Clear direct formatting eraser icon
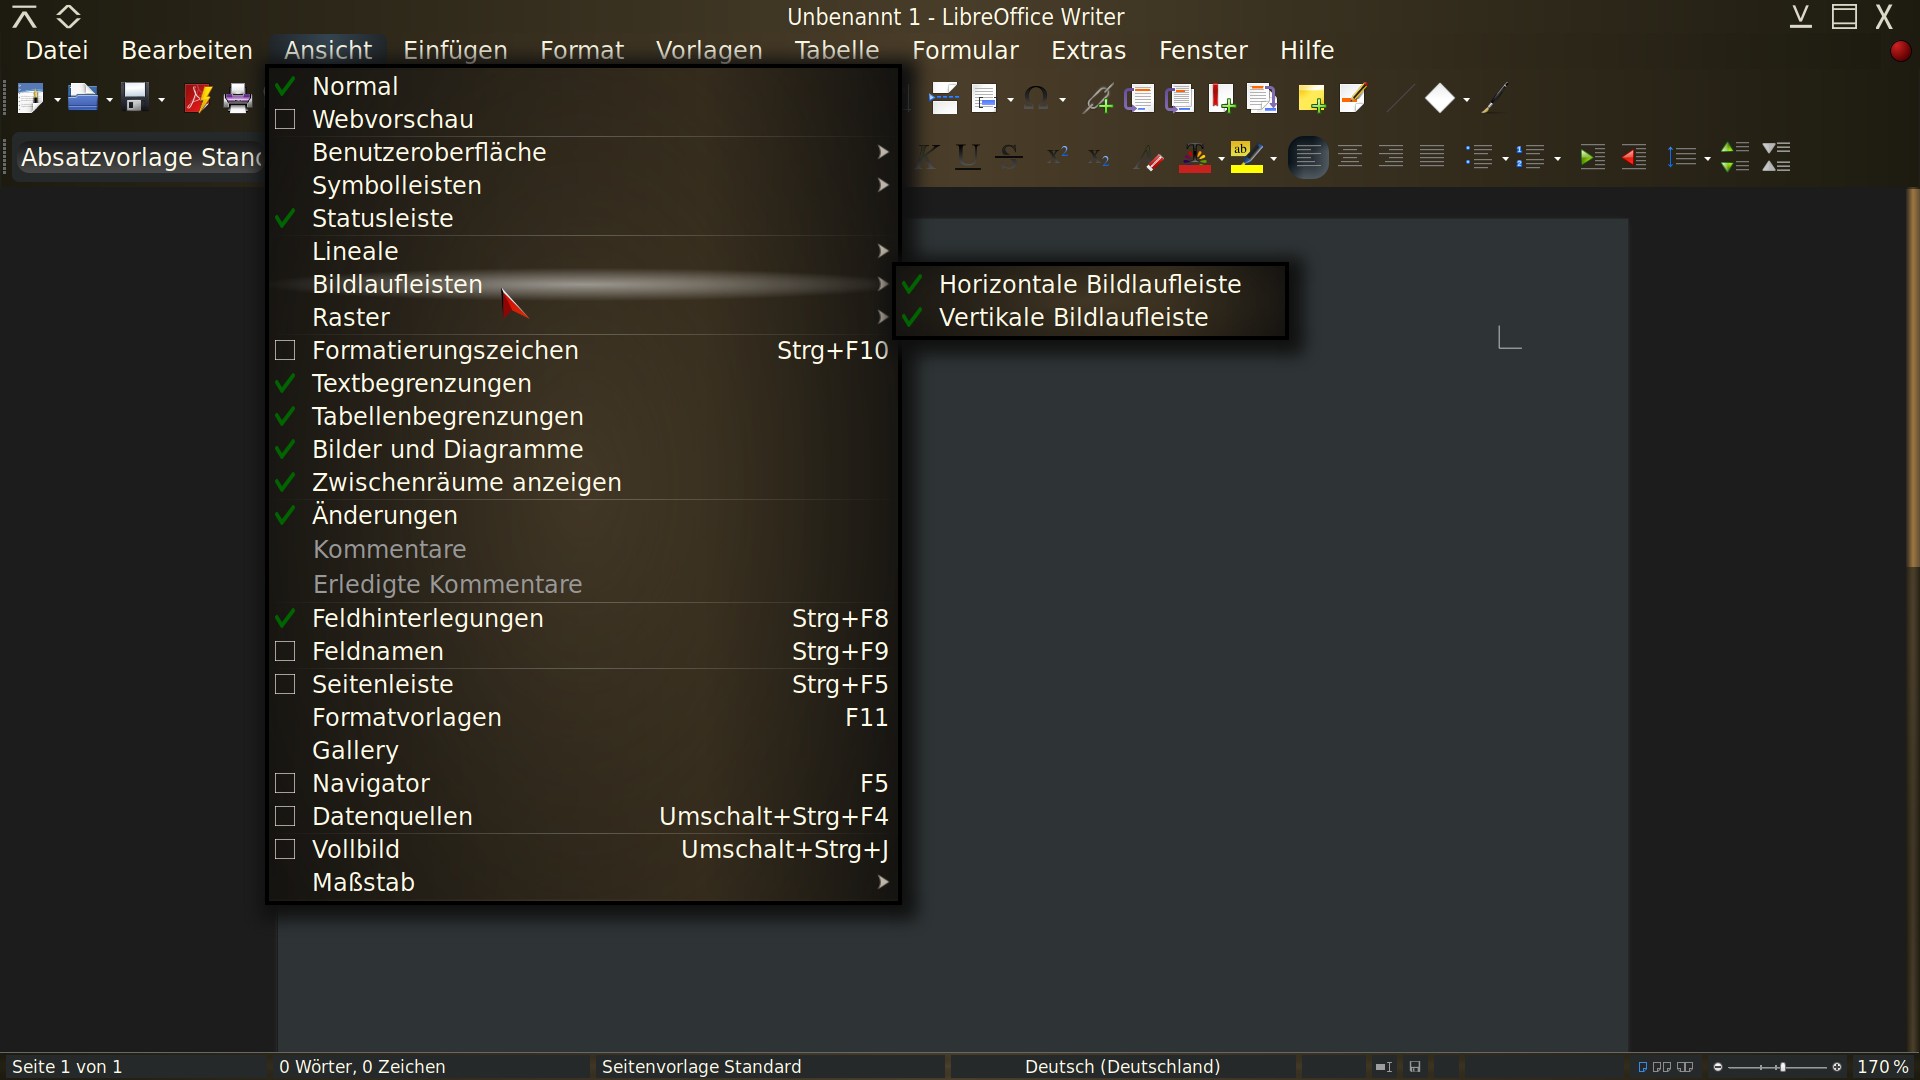Image resolution: width=1920 pixels, height=1080 pixels. (1148, 157)
